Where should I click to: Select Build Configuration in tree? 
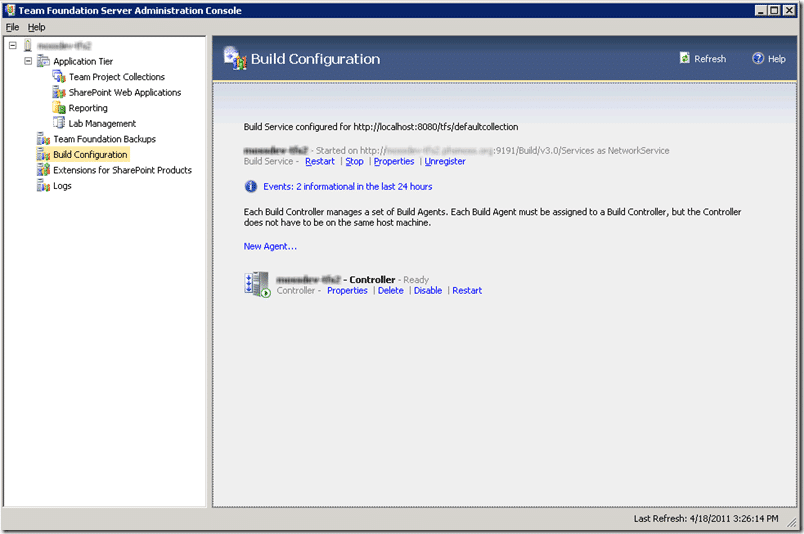[90, 154]
